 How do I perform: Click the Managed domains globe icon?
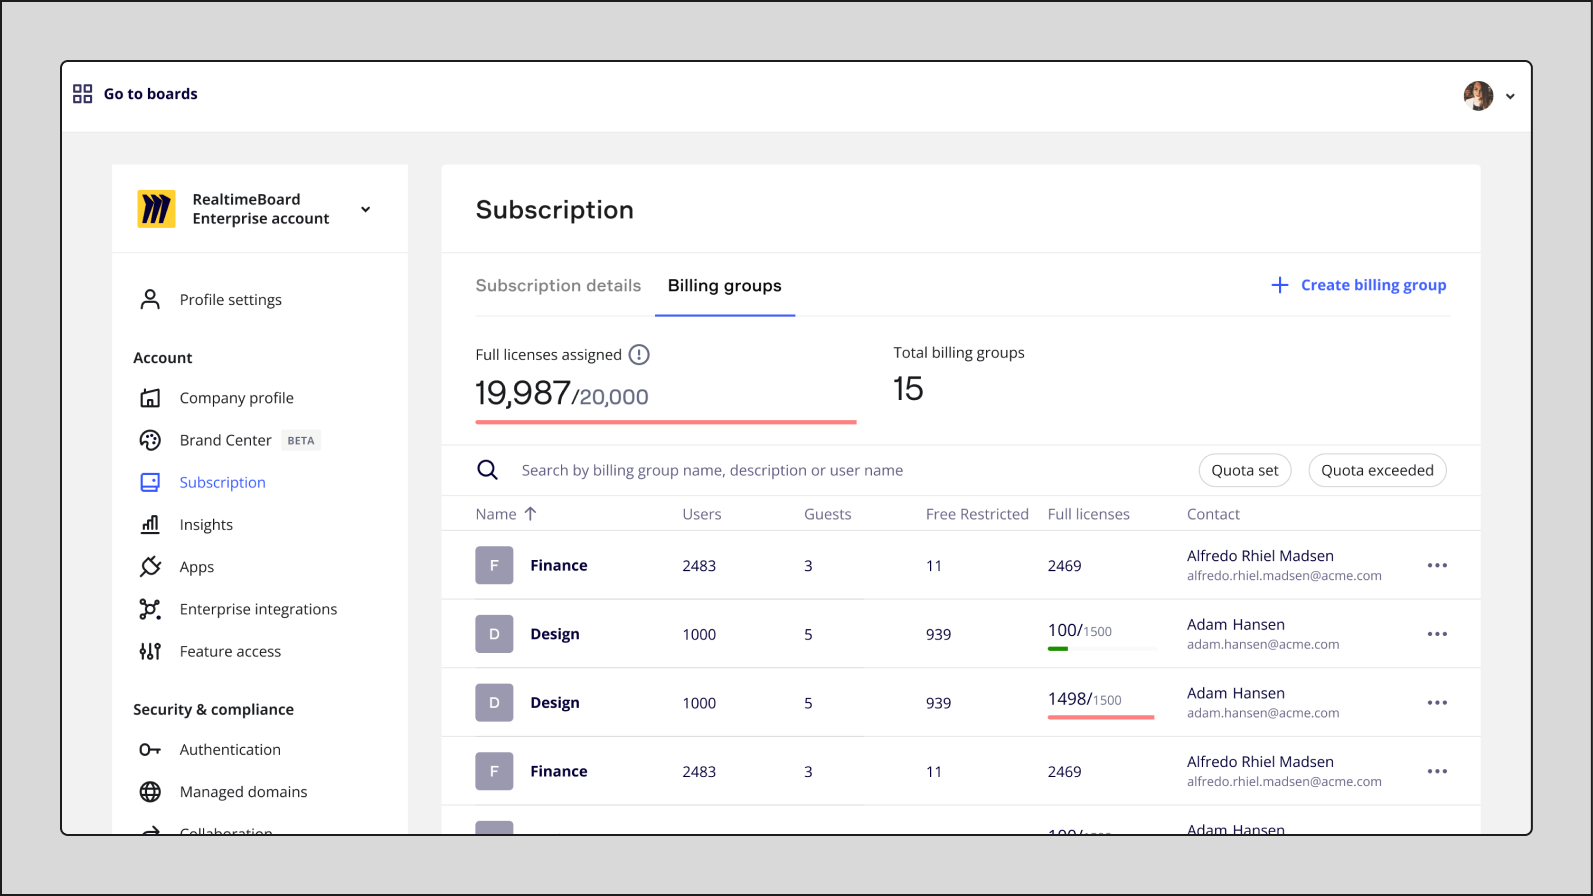click(x=150, y=792)
